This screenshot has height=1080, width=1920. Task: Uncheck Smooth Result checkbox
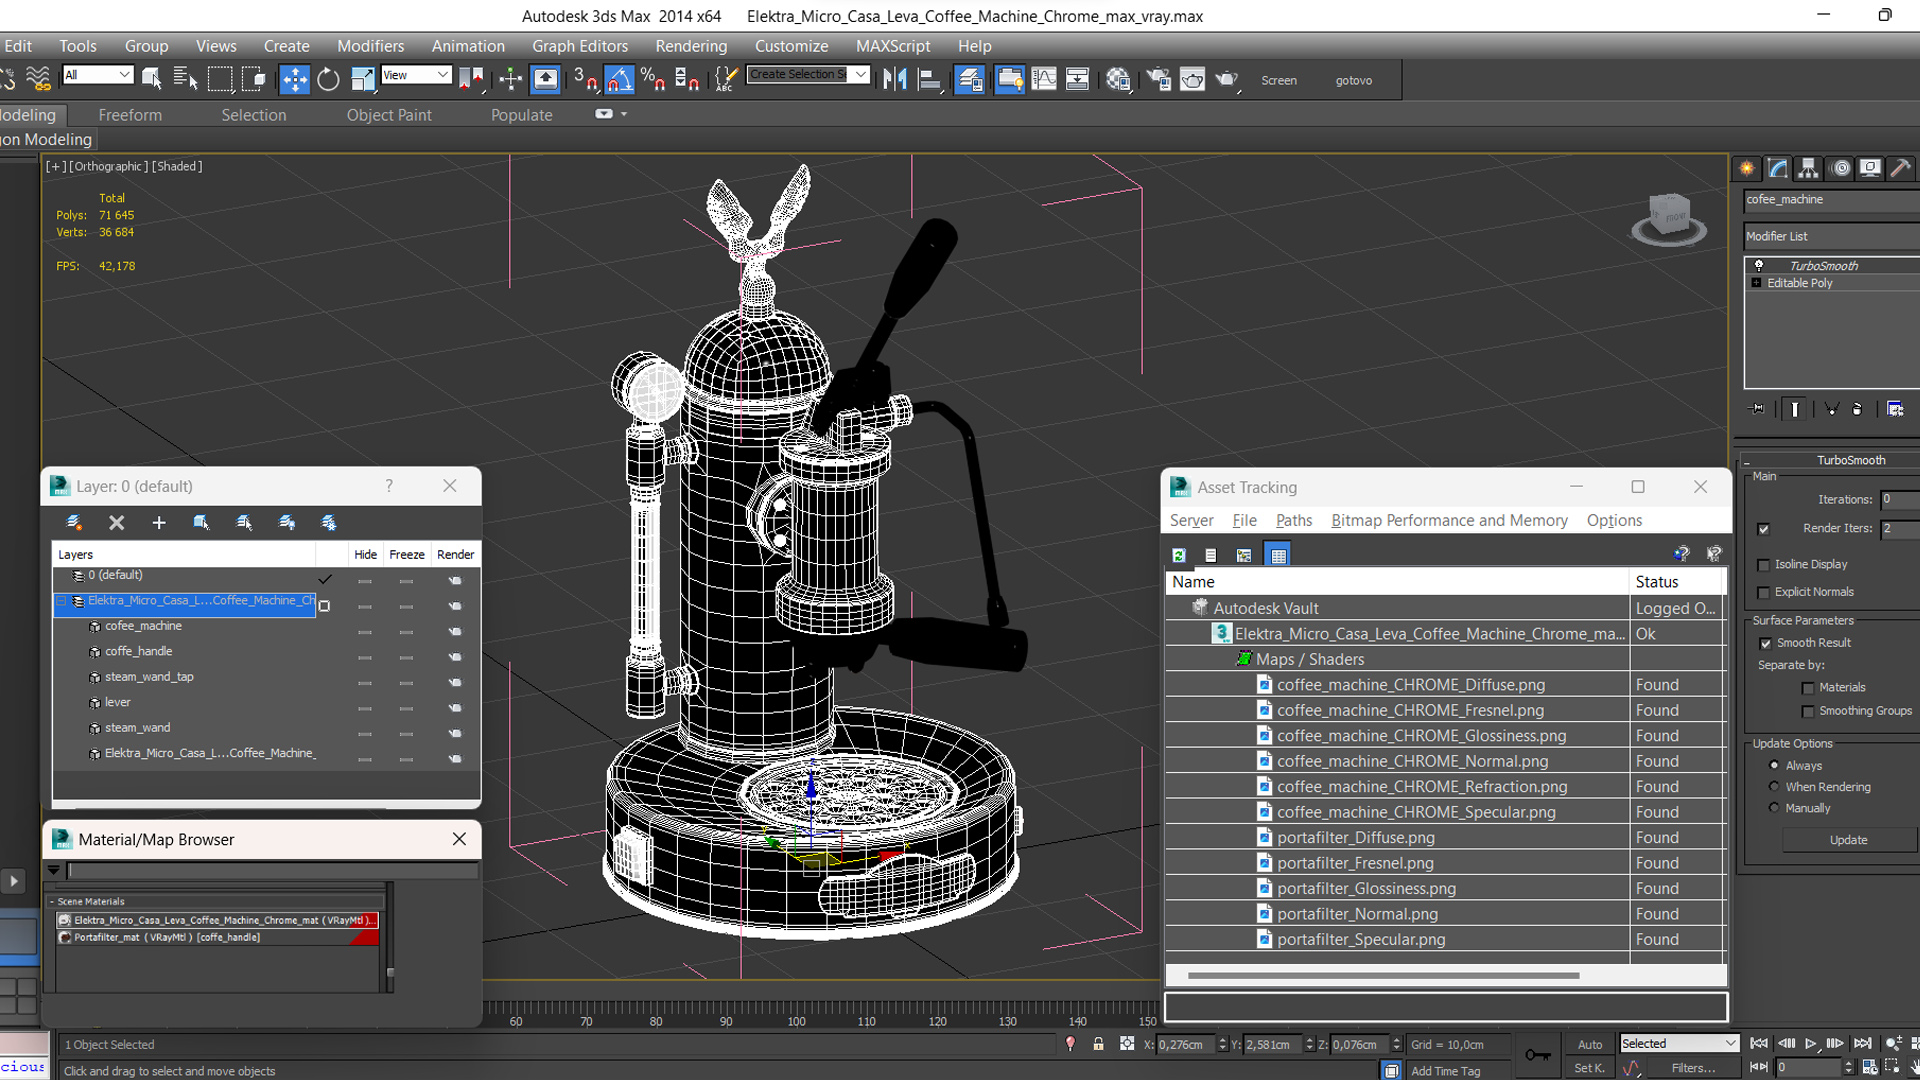1766,643
